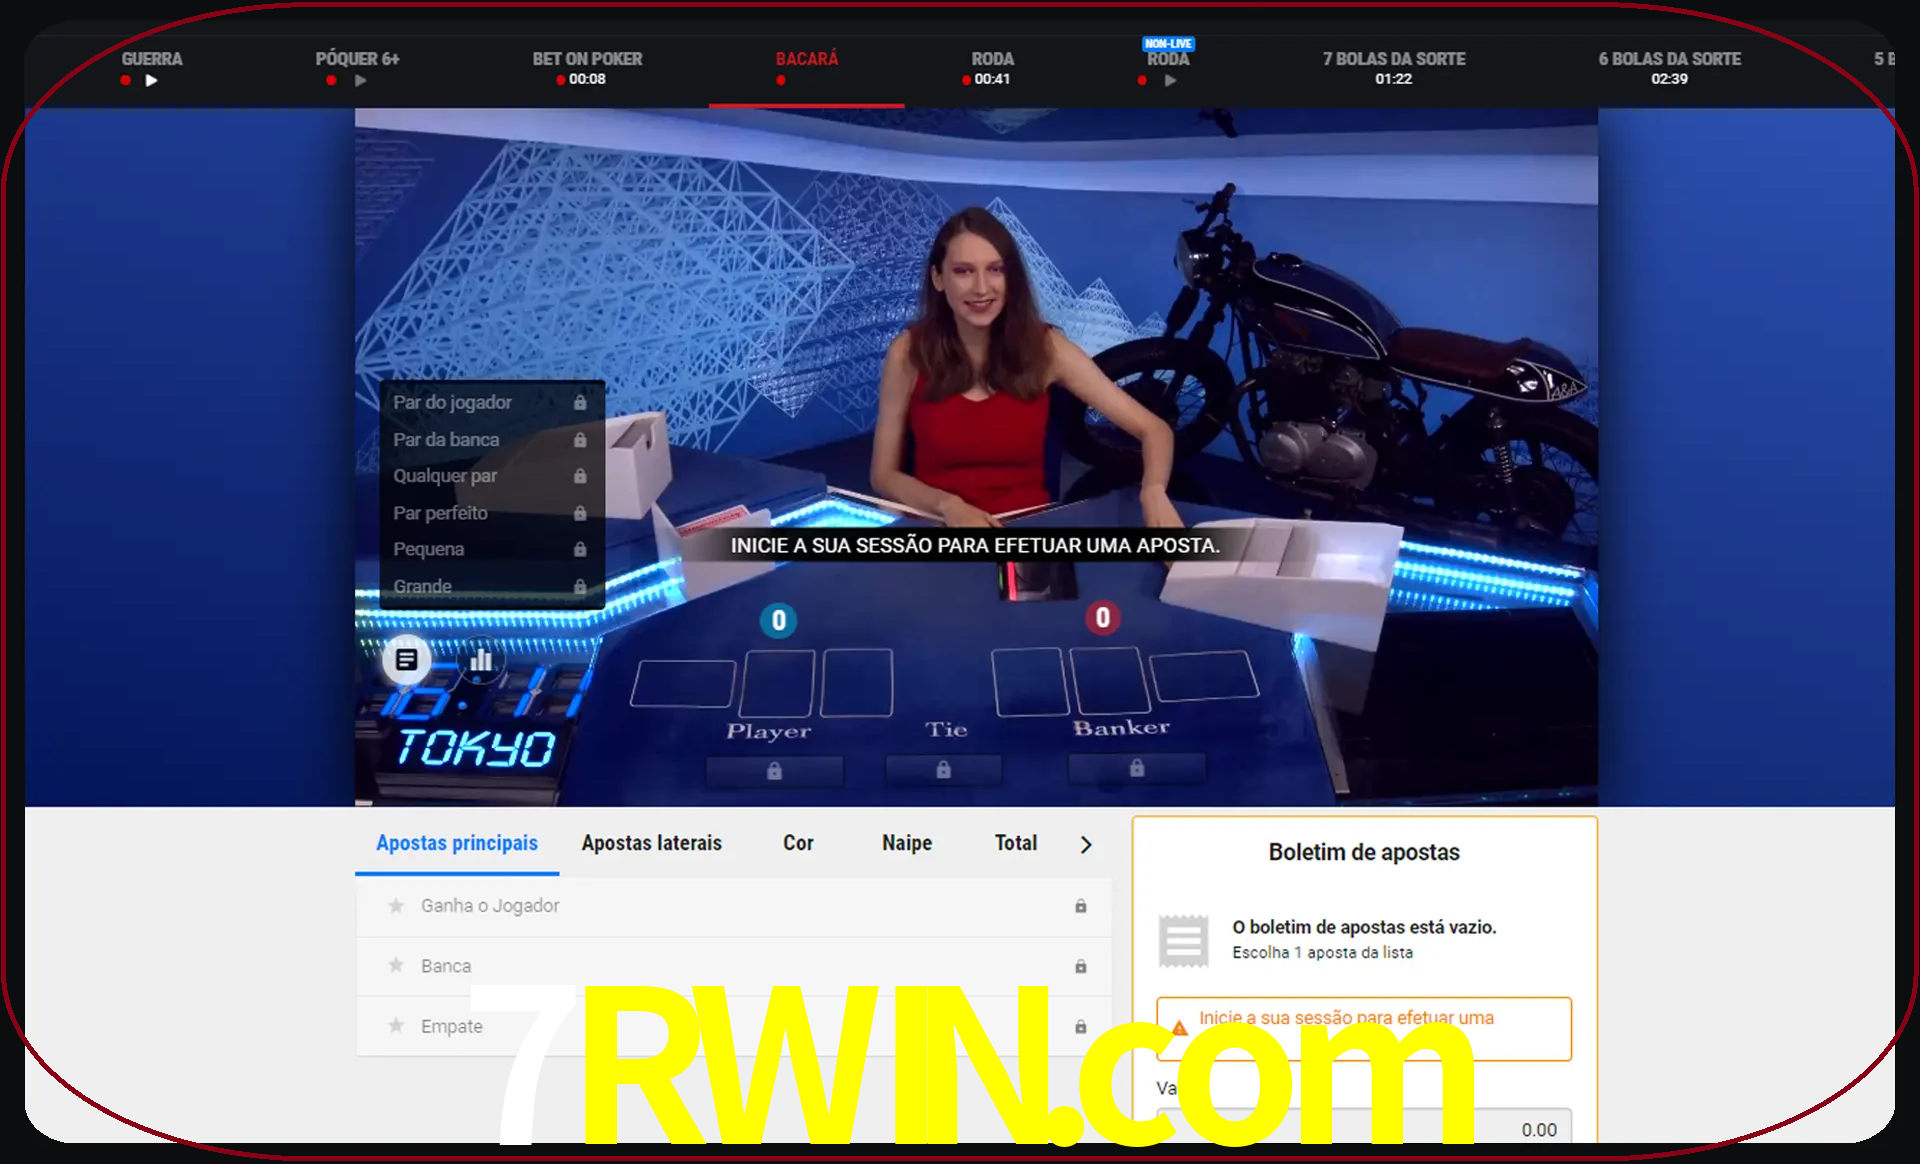Open 7 Bolas da Sorte game

1394,59
